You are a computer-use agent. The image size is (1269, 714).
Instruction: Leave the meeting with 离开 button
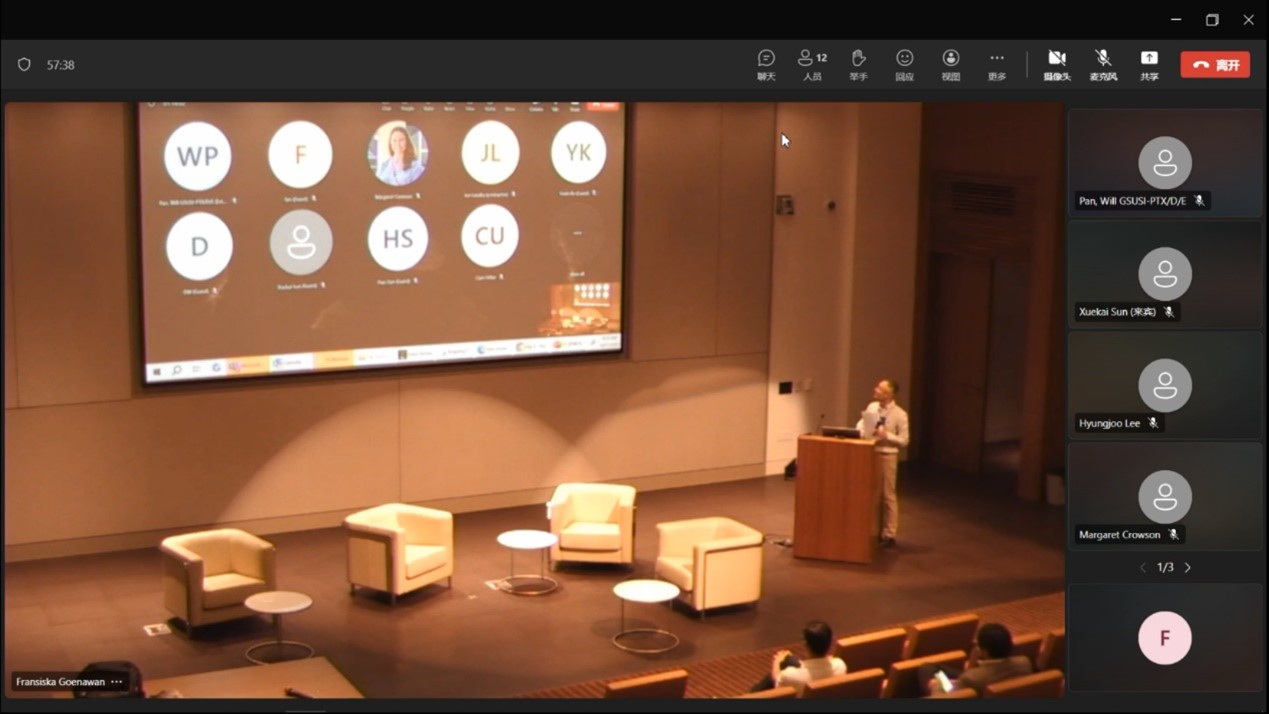click(1215, 65)
